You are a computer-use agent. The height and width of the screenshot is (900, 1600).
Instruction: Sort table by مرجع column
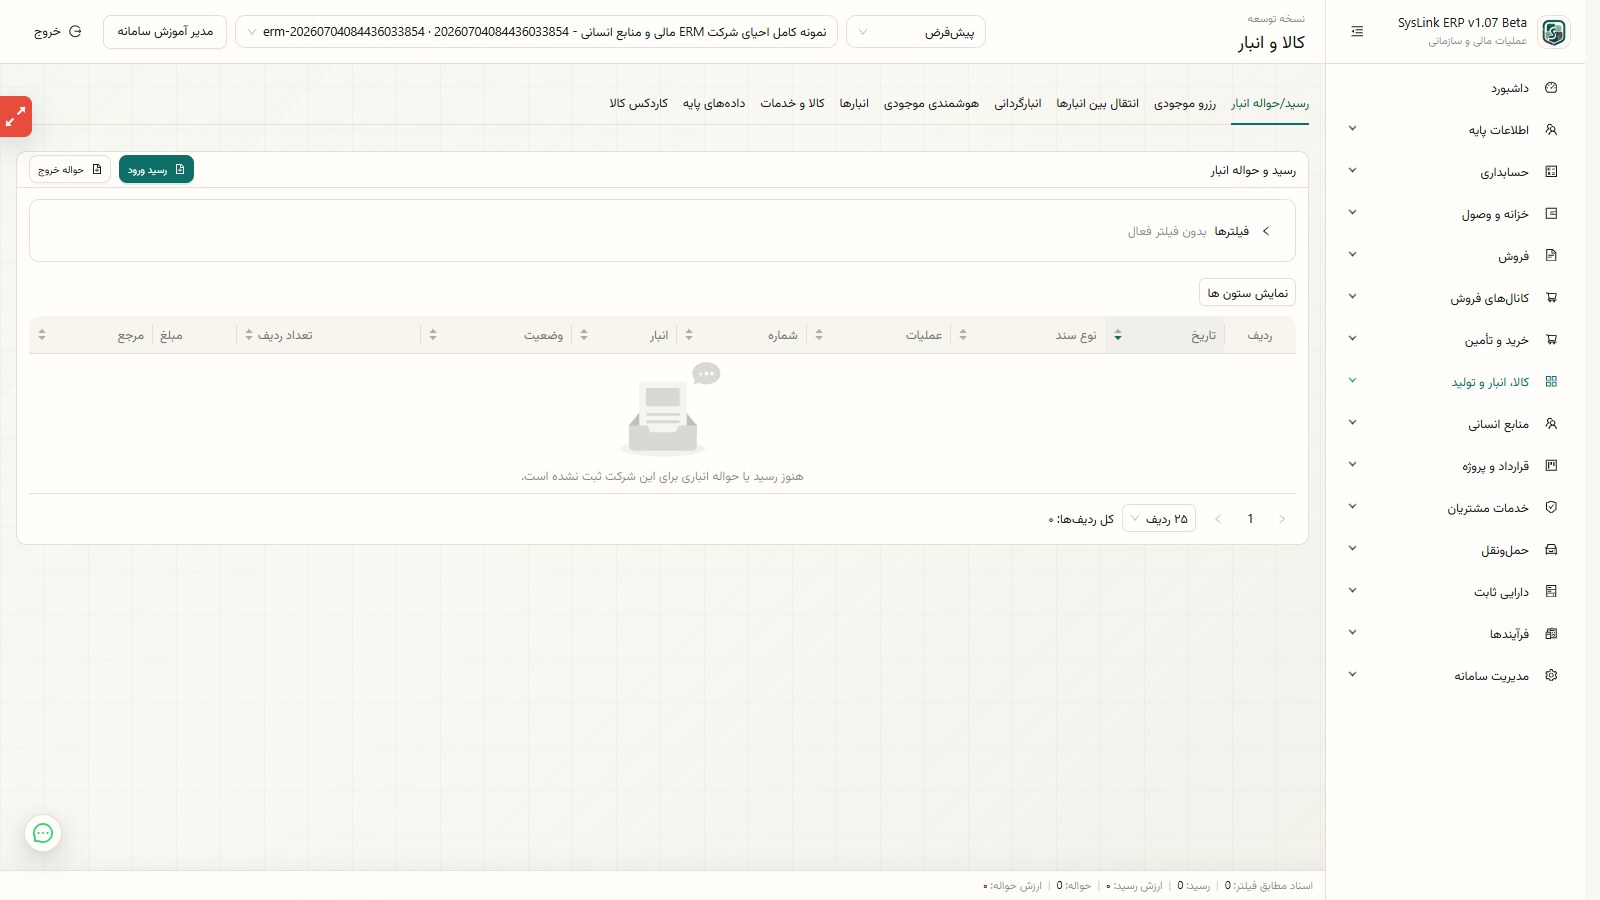point(90,335)
